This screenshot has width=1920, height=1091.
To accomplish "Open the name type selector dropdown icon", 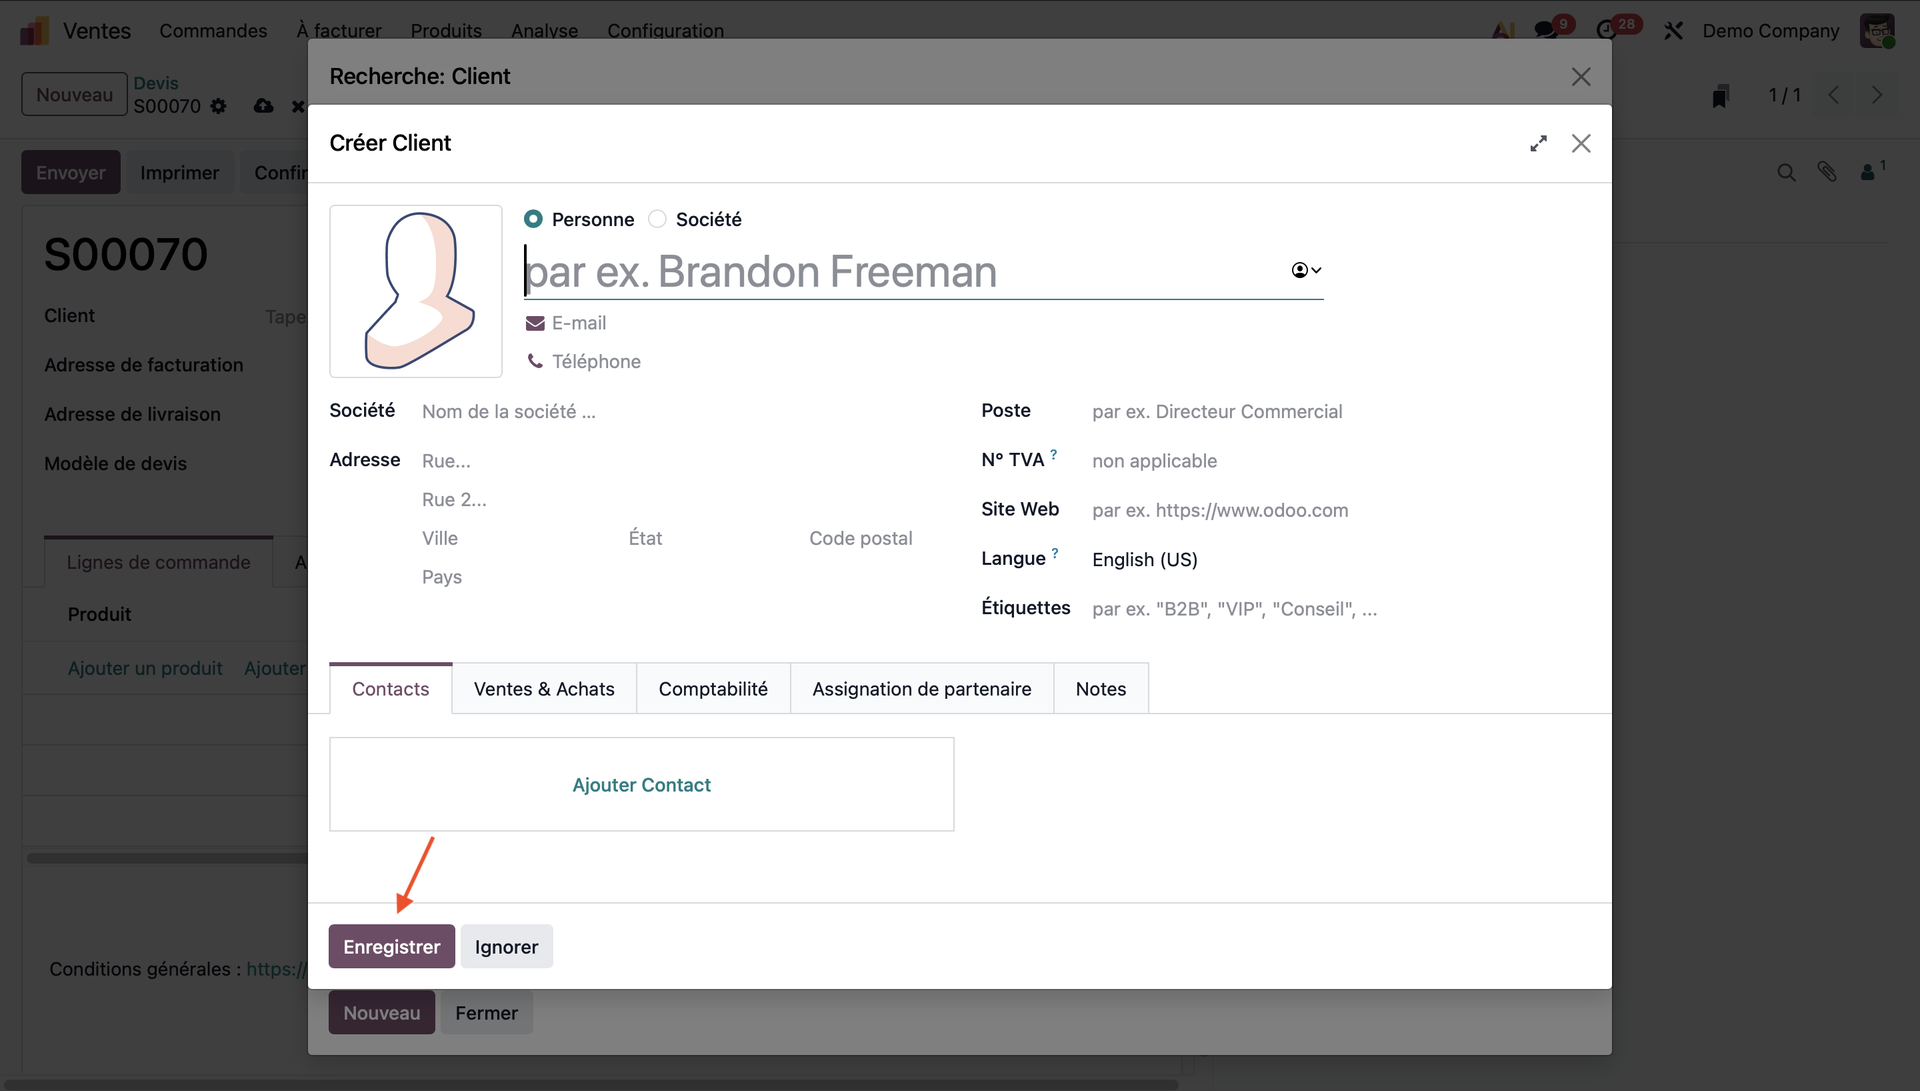I will click(1306, 270).
